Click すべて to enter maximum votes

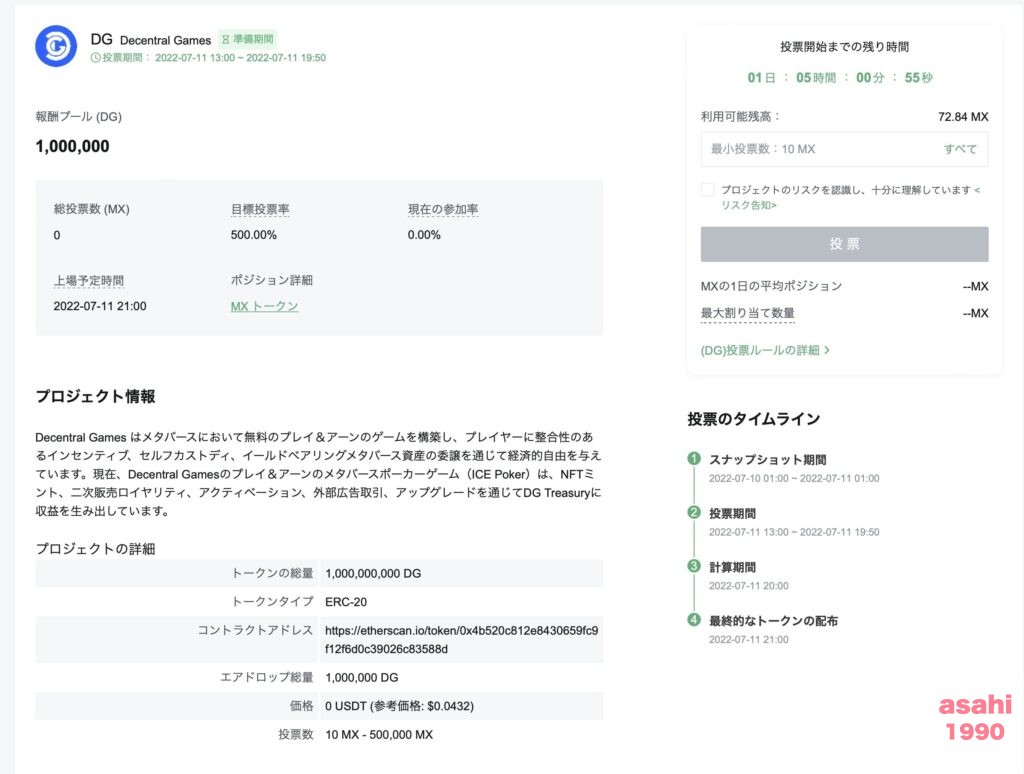(x=960, y=149)
